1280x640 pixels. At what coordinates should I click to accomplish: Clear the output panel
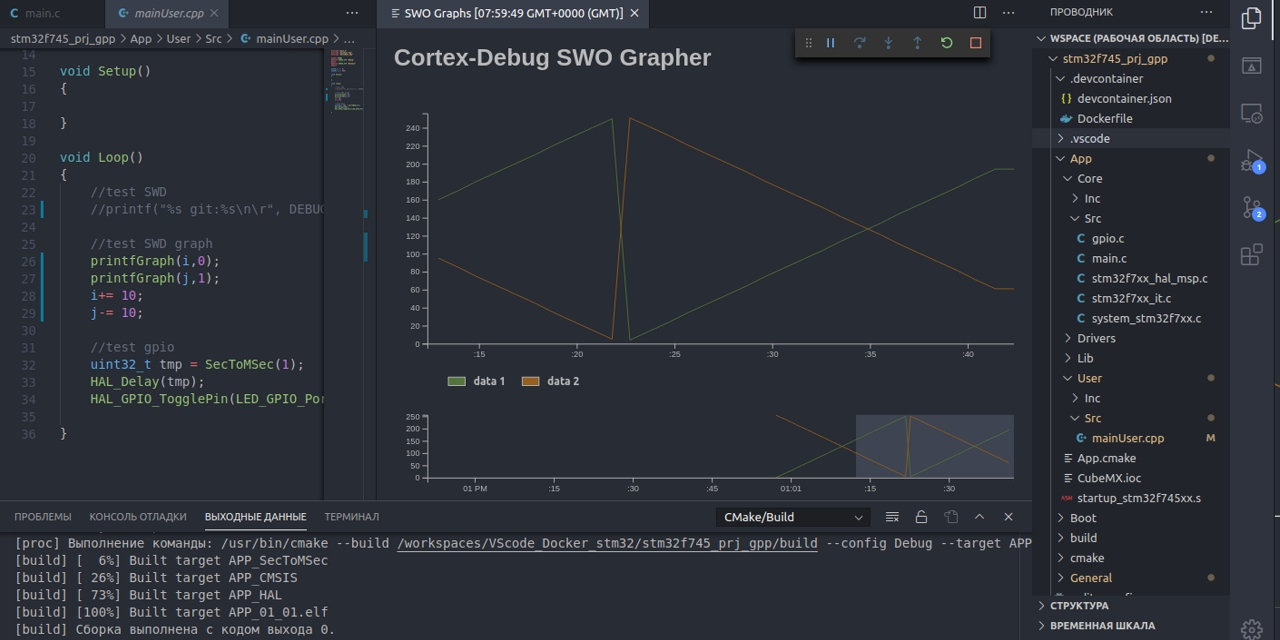pos(892,517)
